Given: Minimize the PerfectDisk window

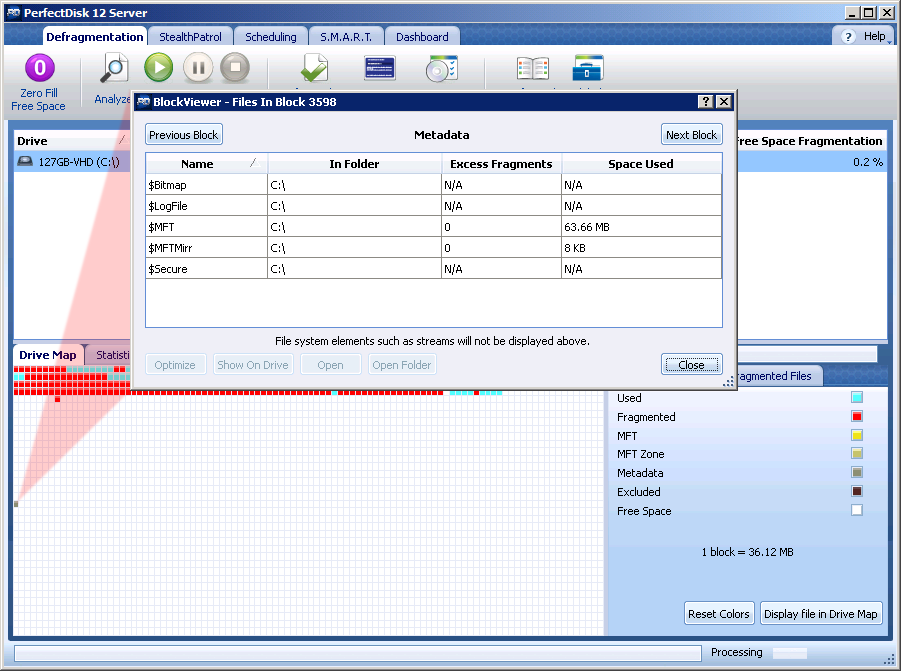Looking at the screenshot, I should pos(853,12).
